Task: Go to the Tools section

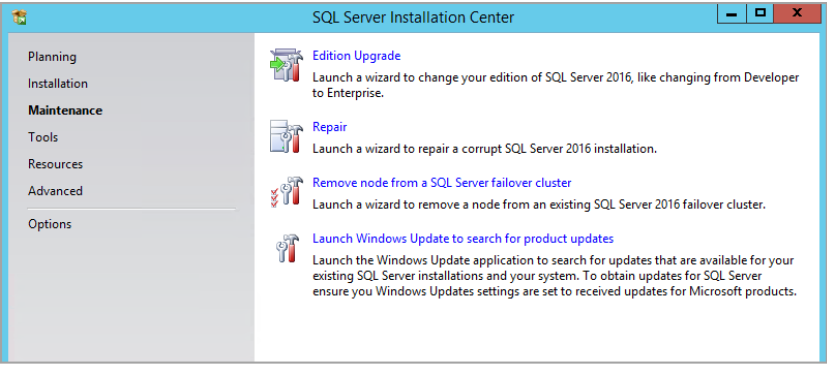Action: pos(43,137)
